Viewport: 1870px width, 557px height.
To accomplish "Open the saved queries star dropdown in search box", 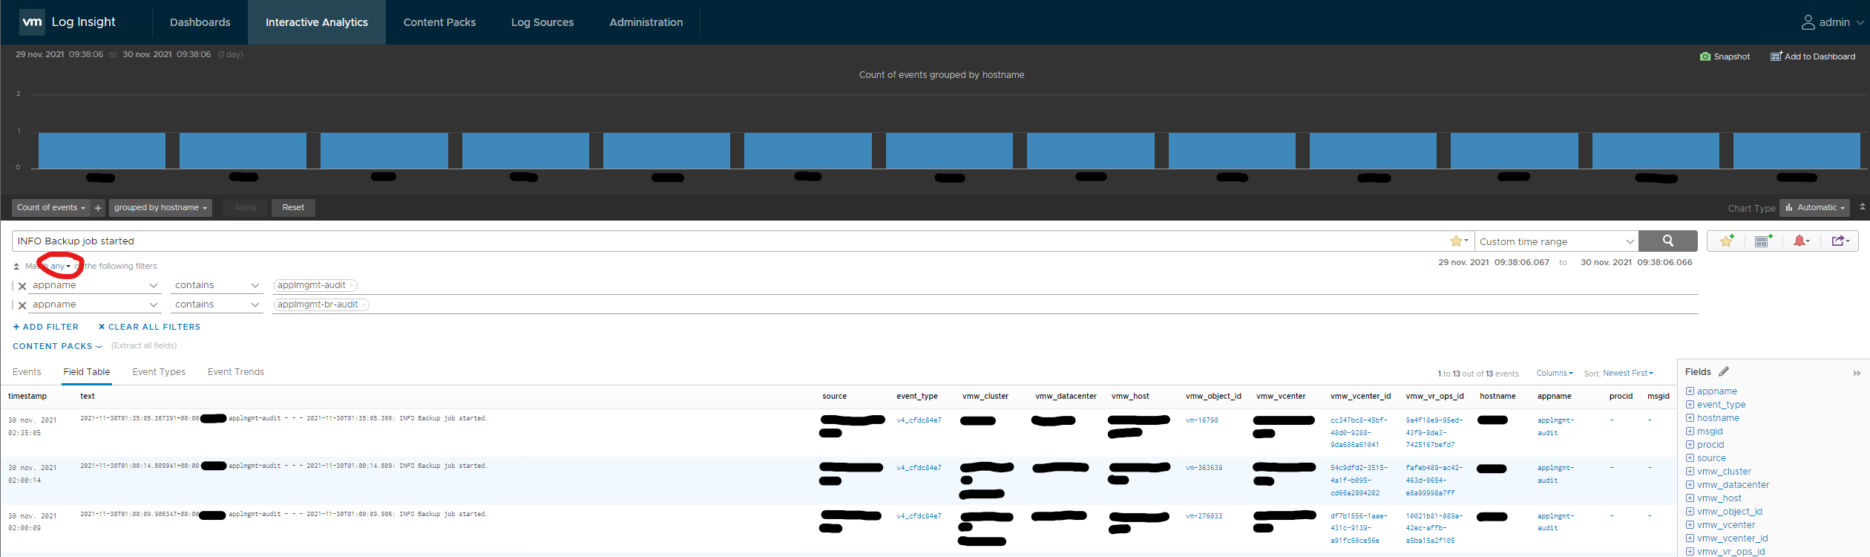I will click(x=1459, y=241).
